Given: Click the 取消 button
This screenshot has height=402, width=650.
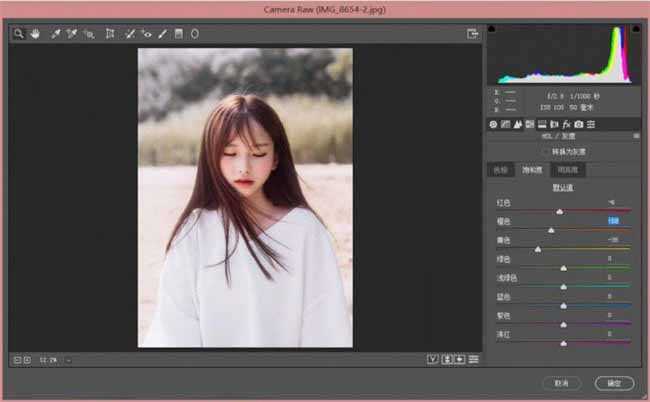Looking at the screenshot, I should coord(562,383).
